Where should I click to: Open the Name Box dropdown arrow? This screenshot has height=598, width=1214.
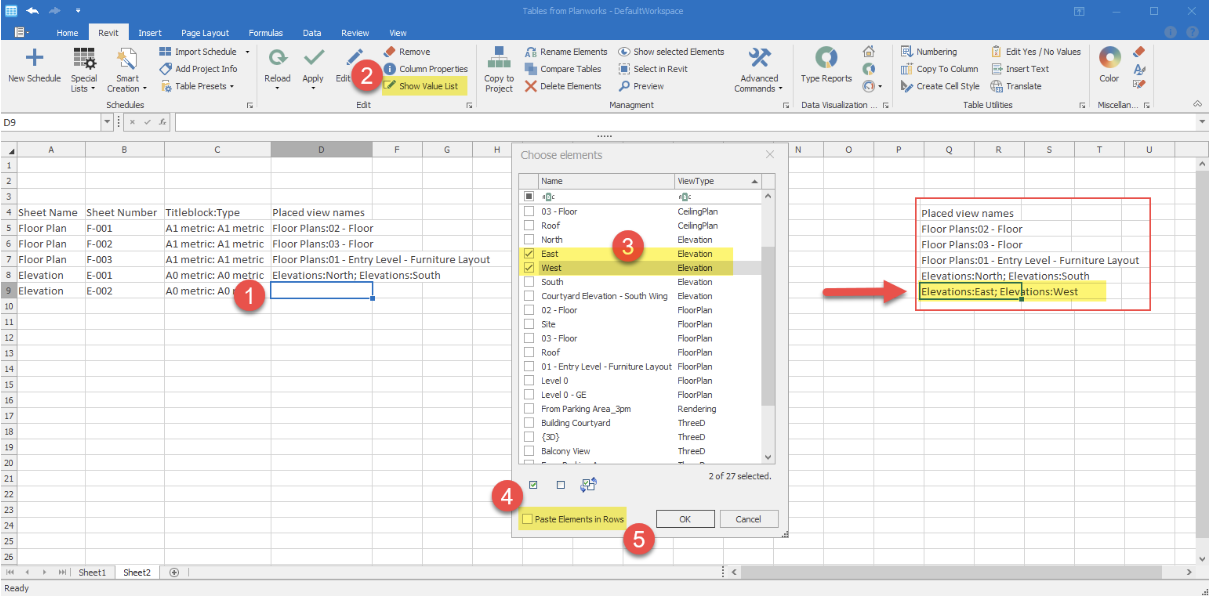[107, 122]
